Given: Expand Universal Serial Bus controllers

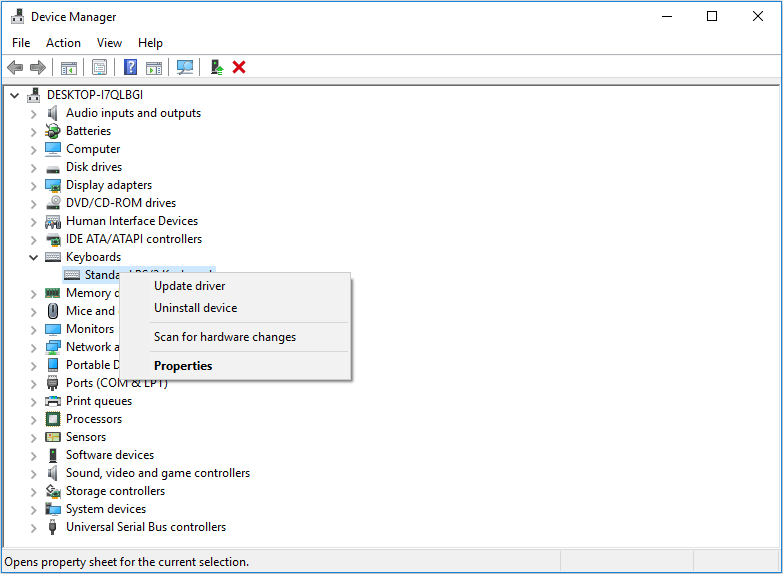Looking at the screenshot, I should [33, 527].
